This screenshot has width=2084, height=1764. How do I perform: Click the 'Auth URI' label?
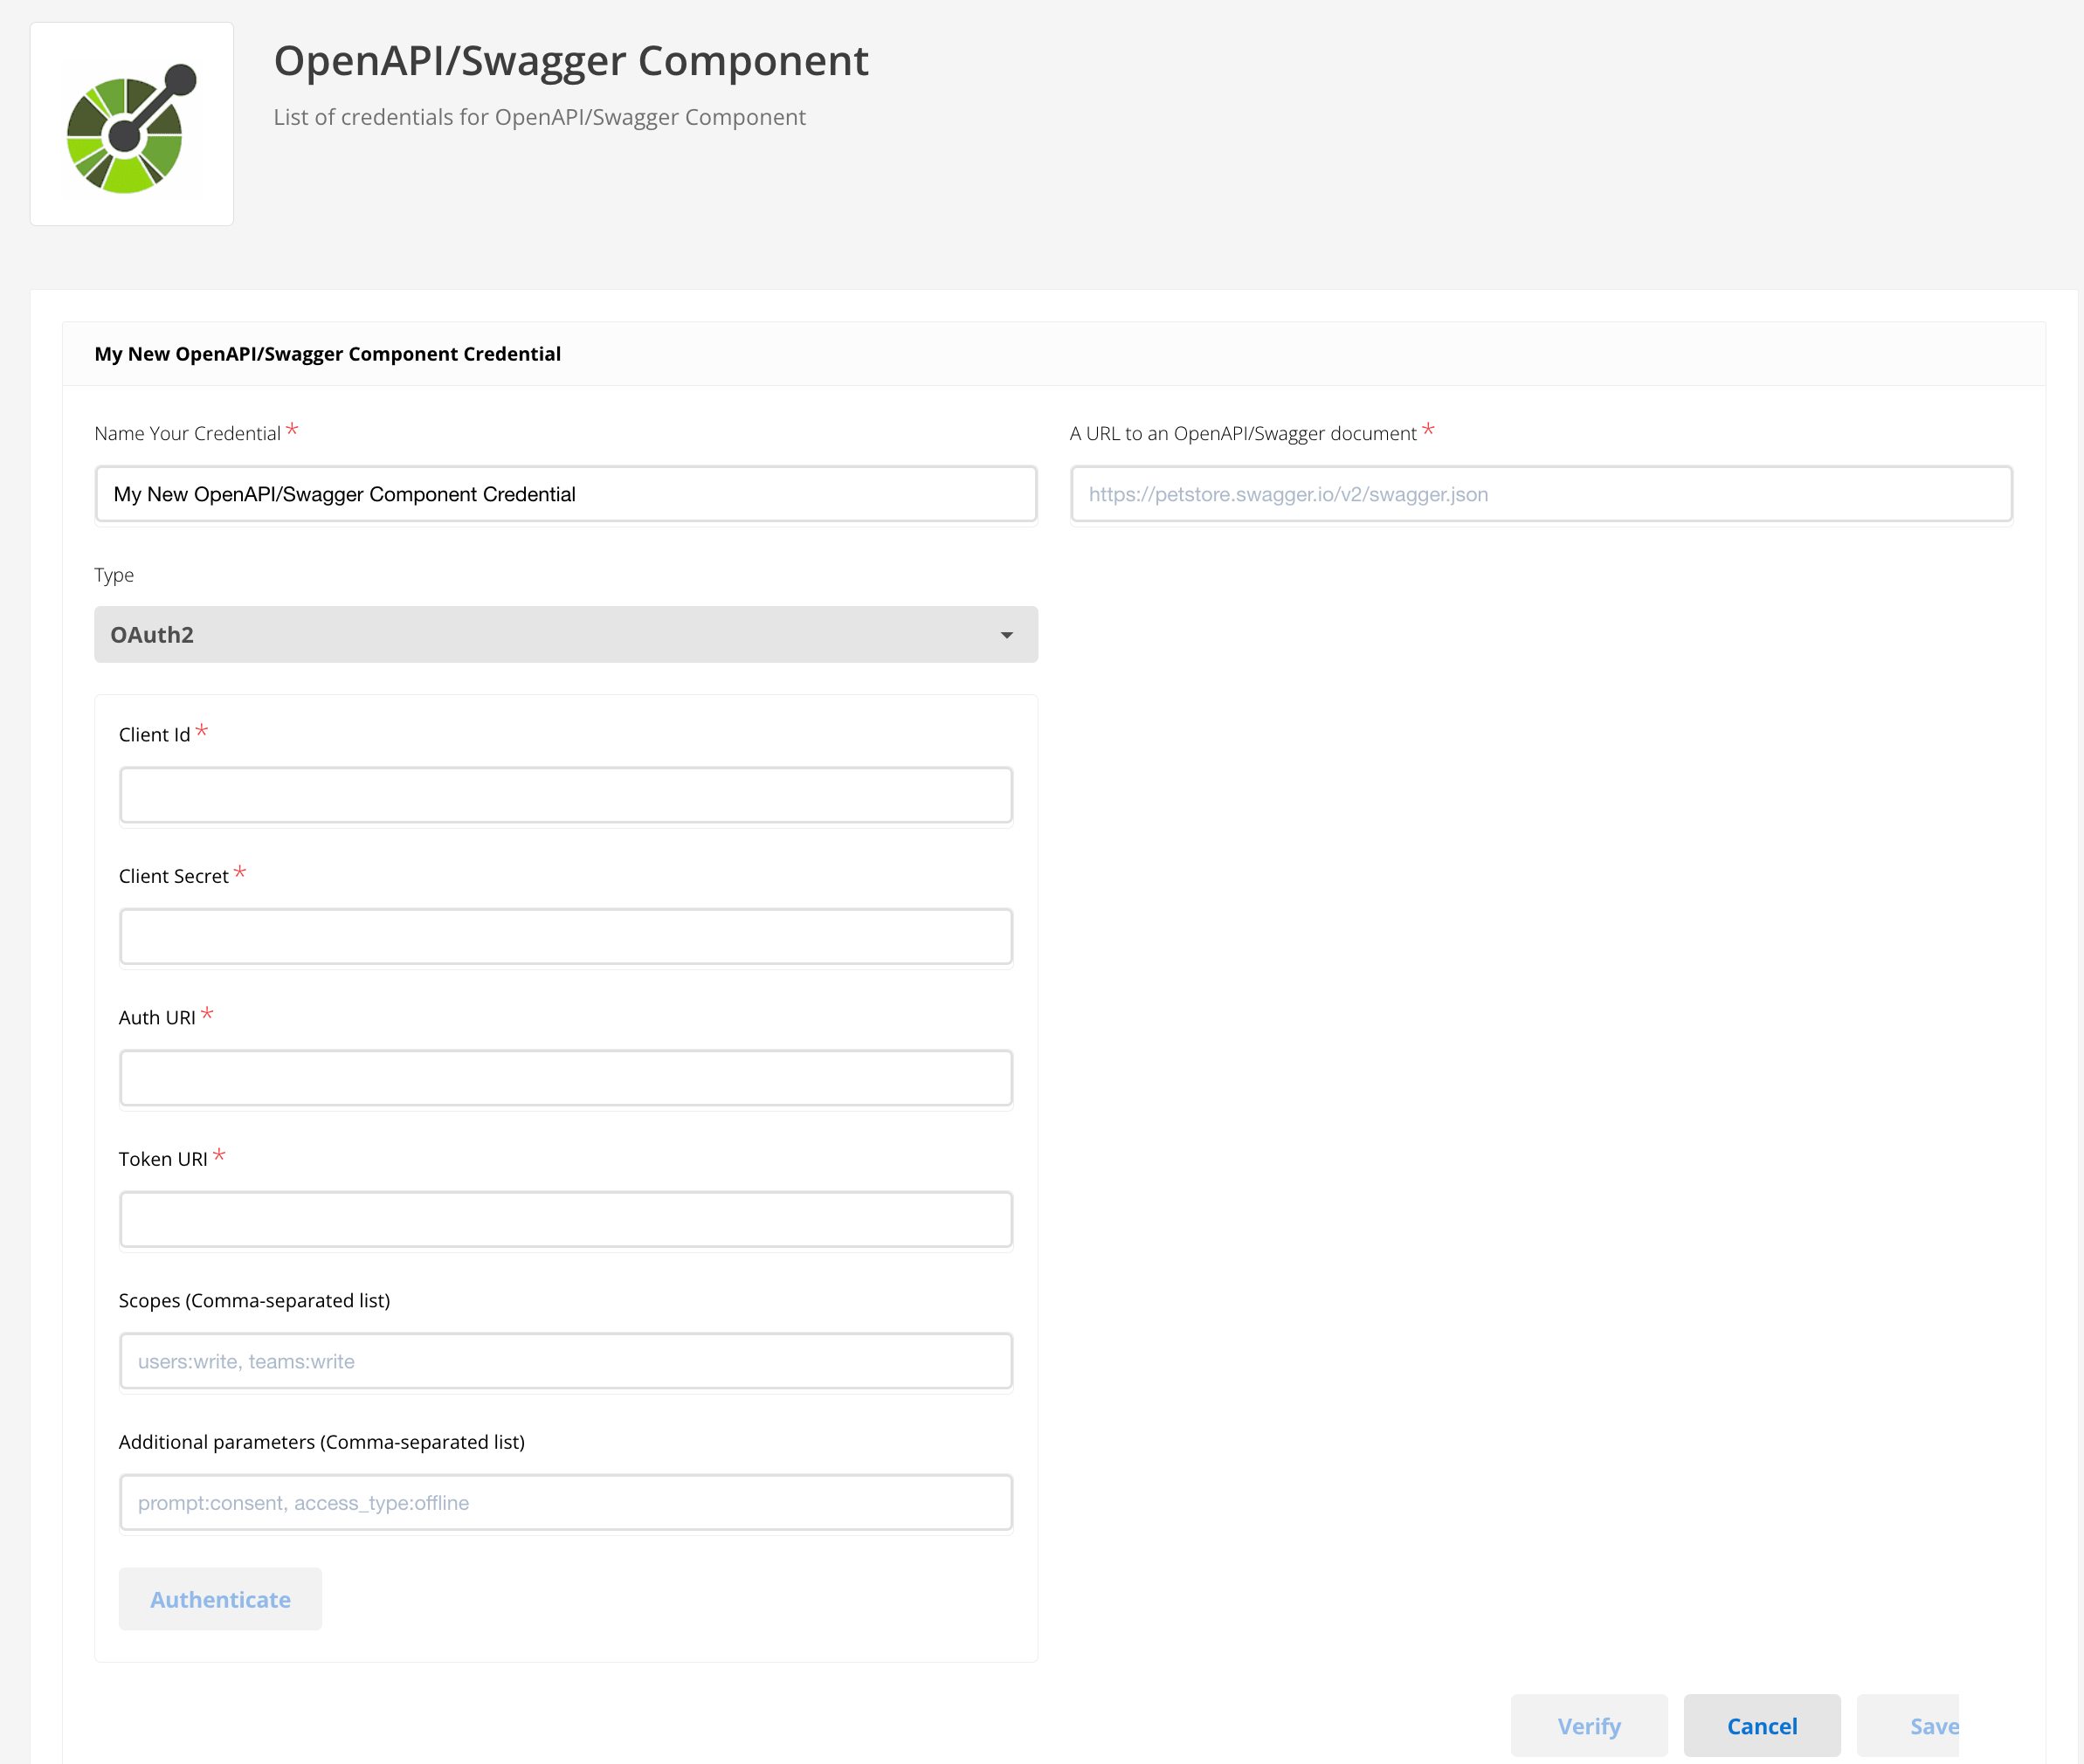point(157,1018)
